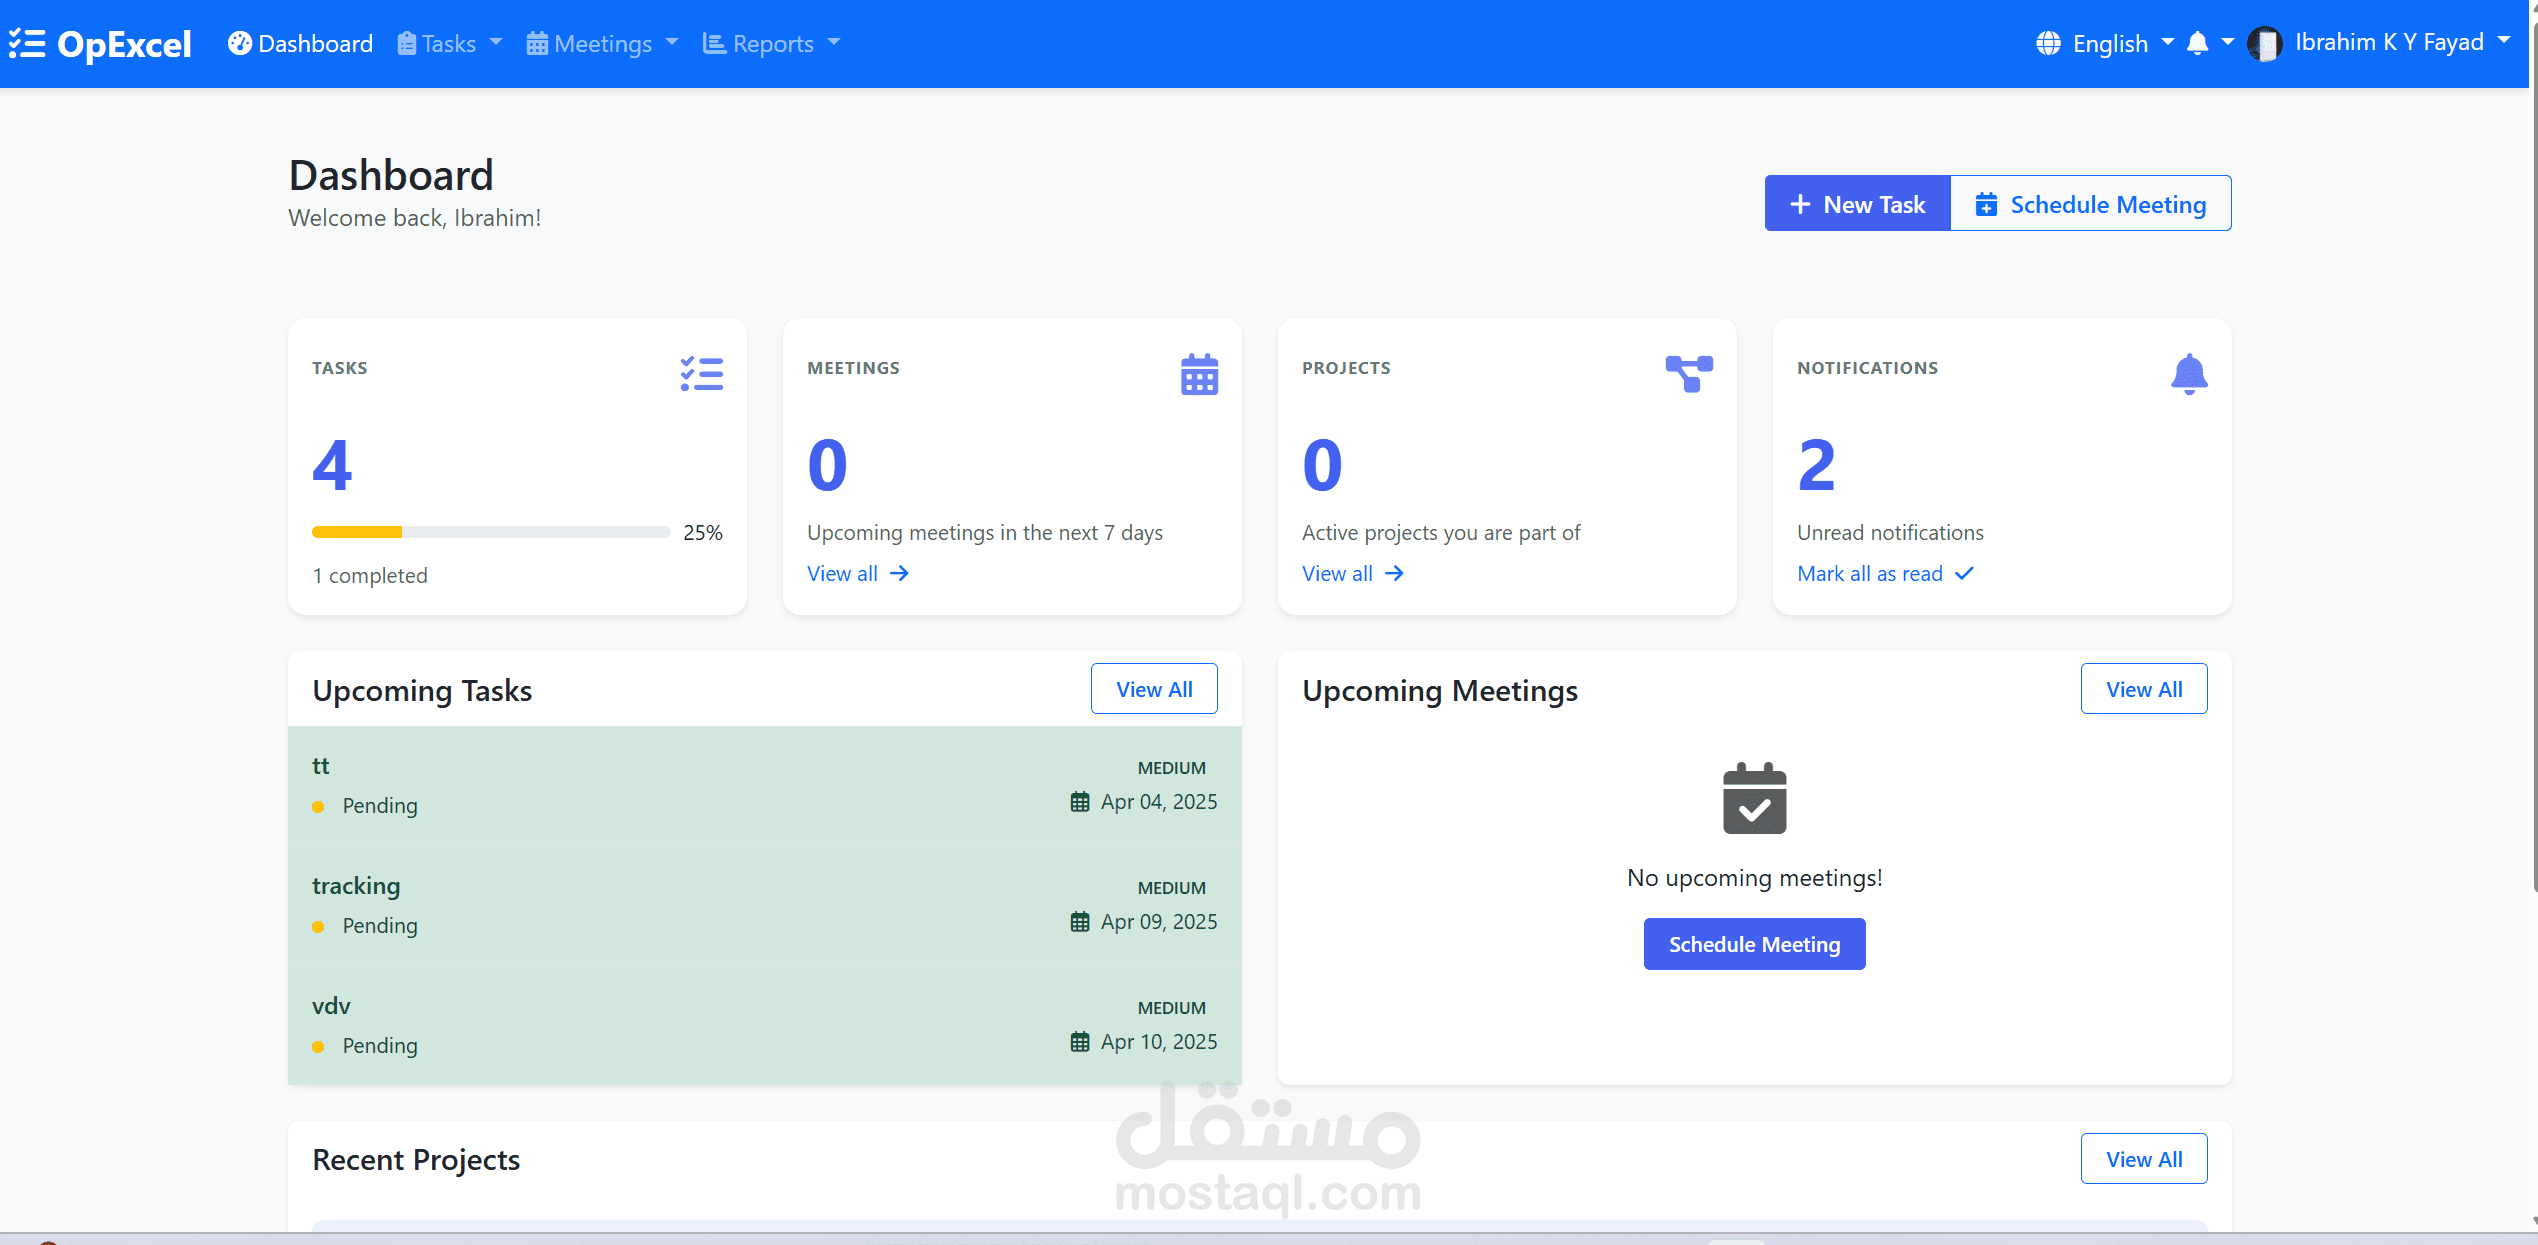Click the '1 completed' text
This screenshot has width=2538, height=1245.
370,576
